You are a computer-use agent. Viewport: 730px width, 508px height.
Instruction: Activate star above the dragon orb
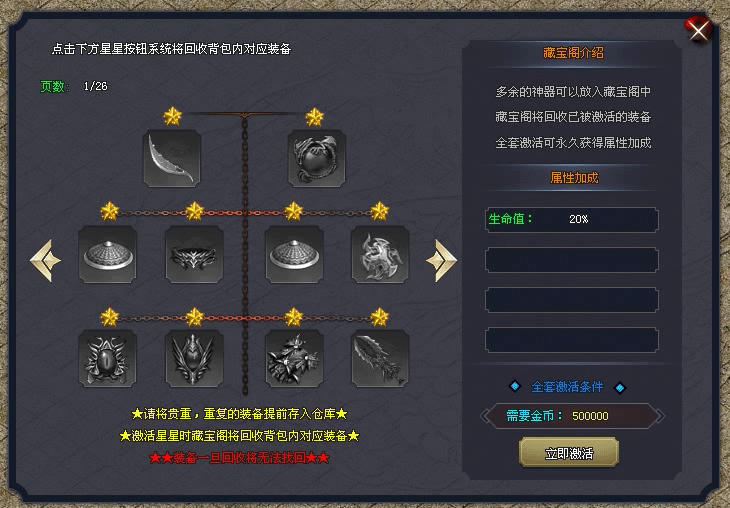click(x=314, y=117)
